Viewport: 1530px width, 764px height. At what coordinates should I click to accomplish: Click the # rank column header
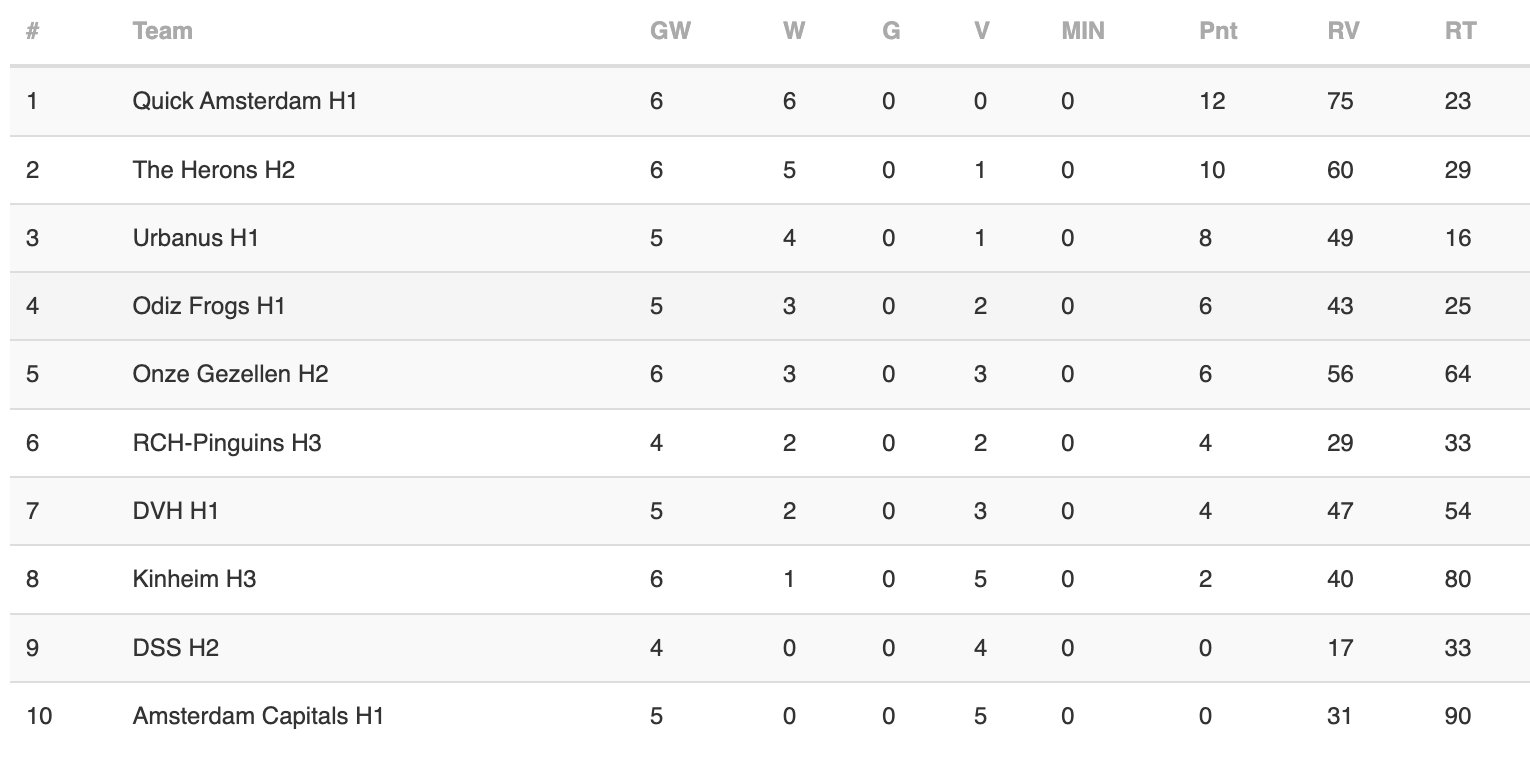[x=33, y=31]
